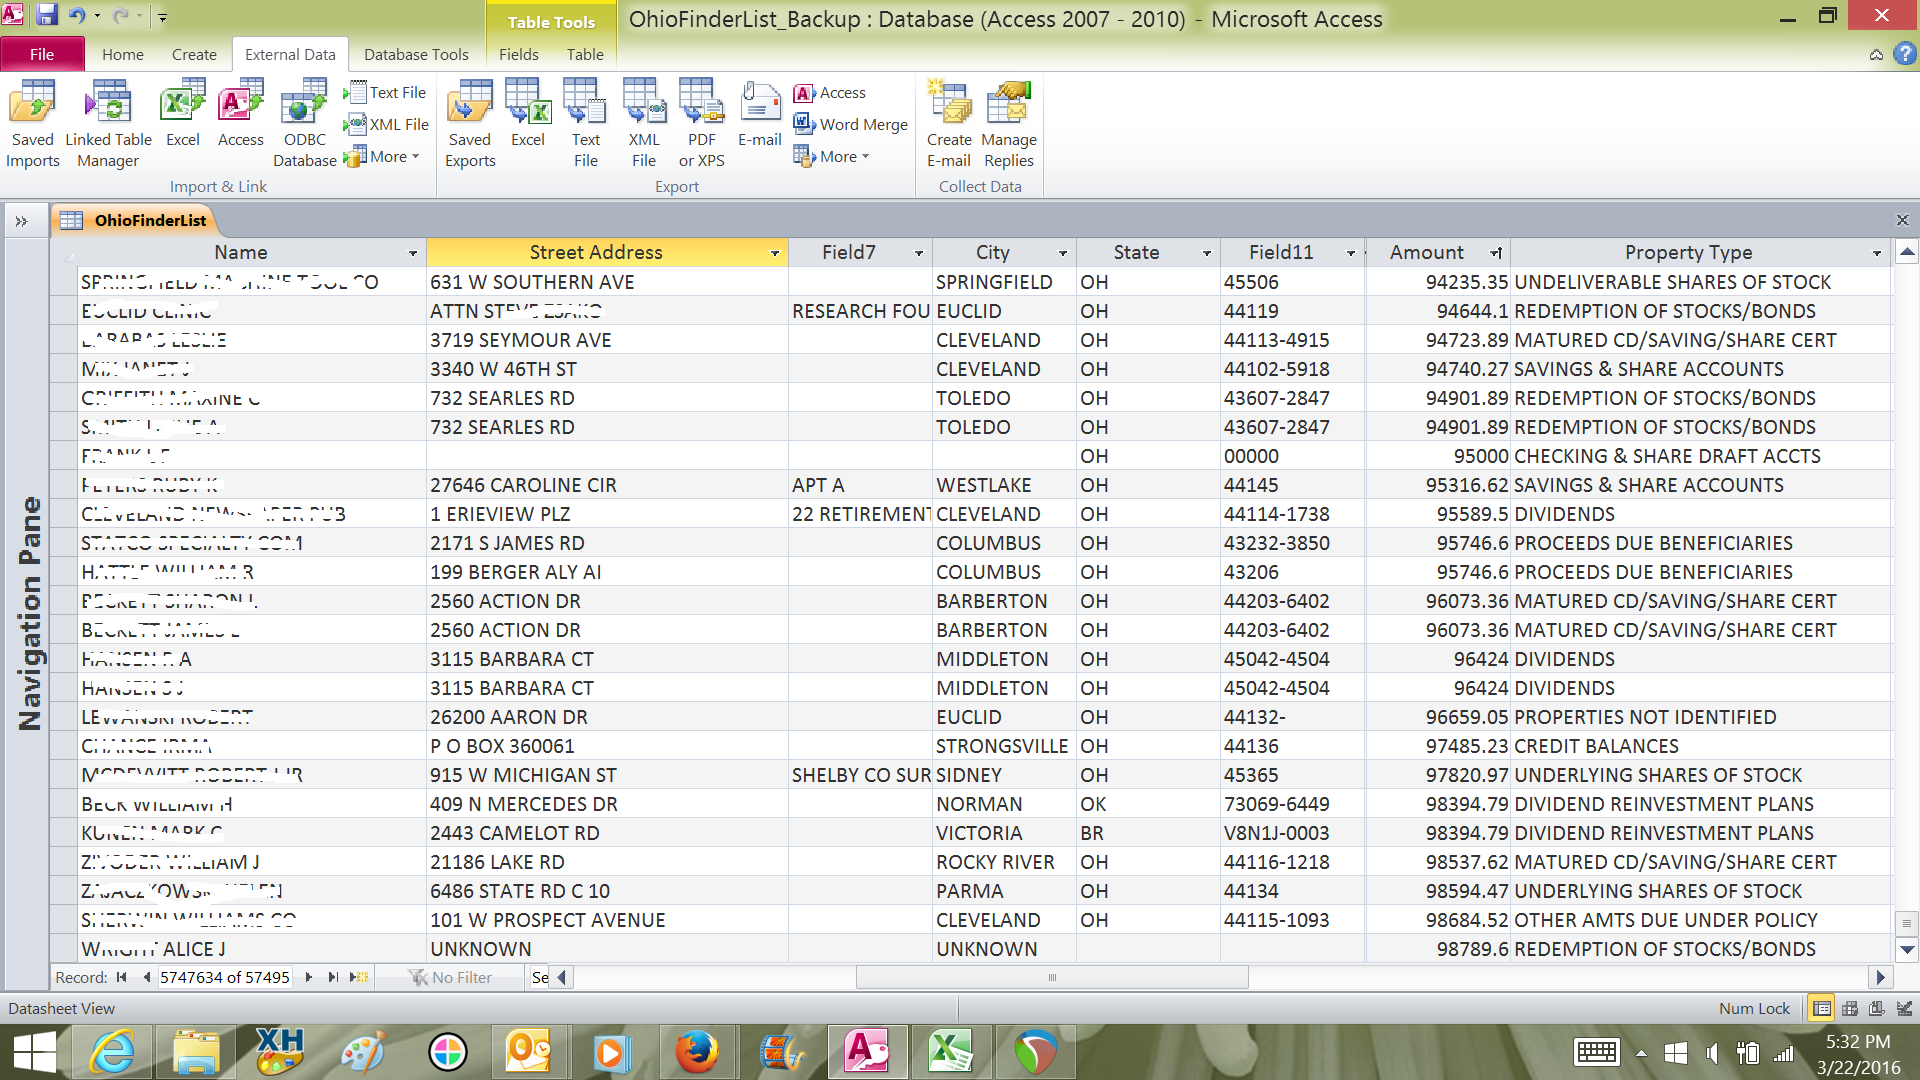Open Linked Table Manager
The image size is (1920, 1080).
point(108,124)
